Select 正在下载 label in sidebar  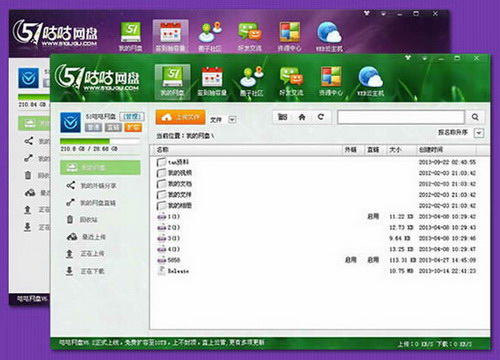coord(92,271)
